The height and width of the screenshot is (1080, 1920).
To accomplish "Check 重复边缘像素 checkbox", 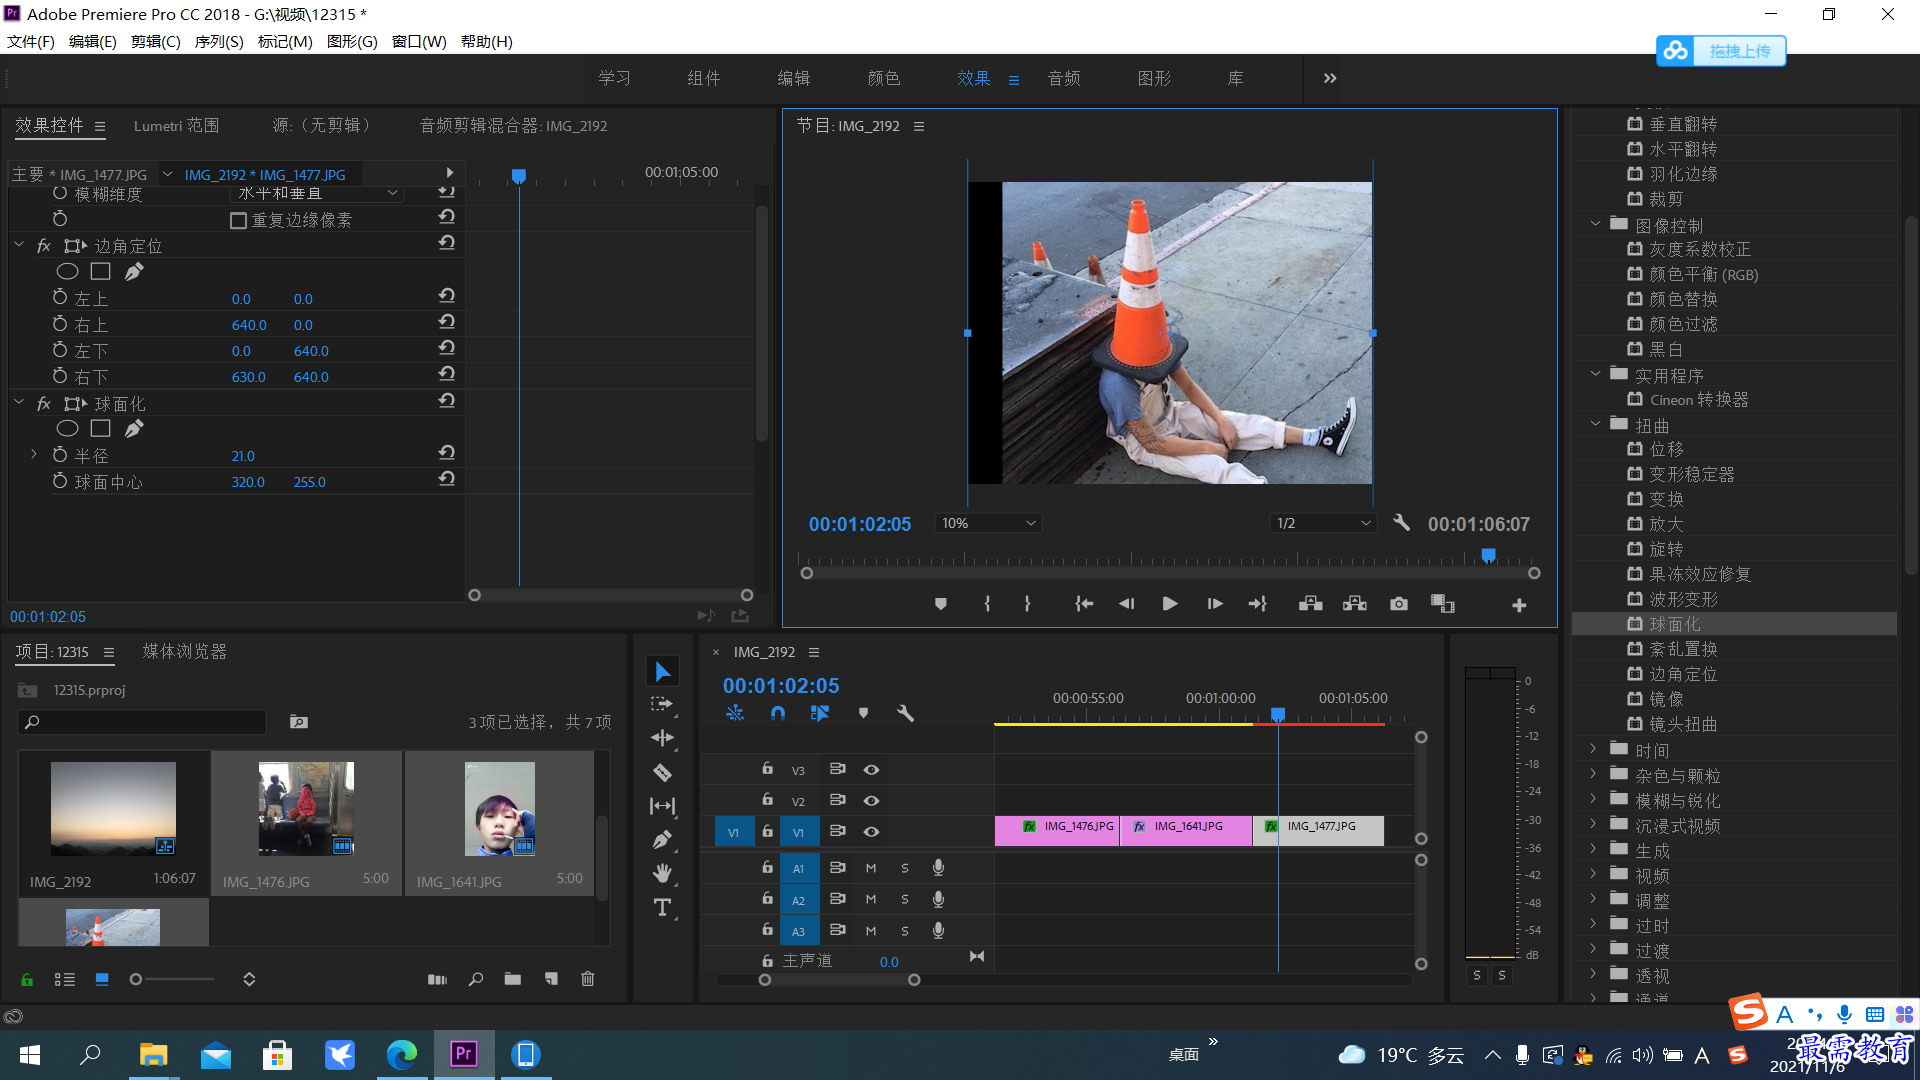I will coord(238,221).
